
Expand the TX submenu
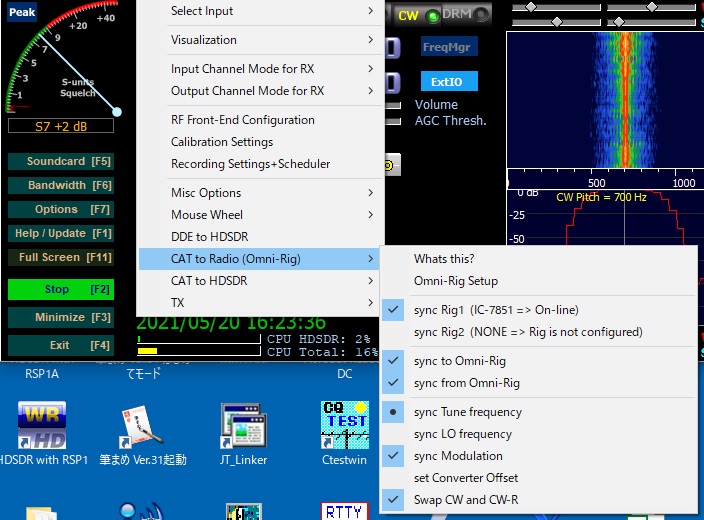(260, 303)
